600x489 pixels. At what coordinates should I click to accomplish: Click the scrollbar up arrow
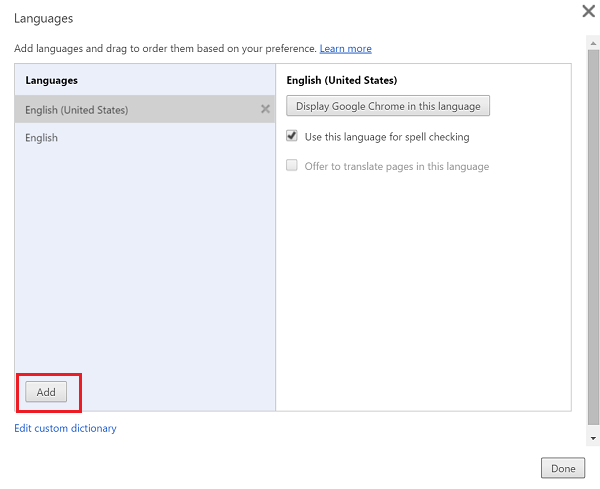tap(593, 43)
